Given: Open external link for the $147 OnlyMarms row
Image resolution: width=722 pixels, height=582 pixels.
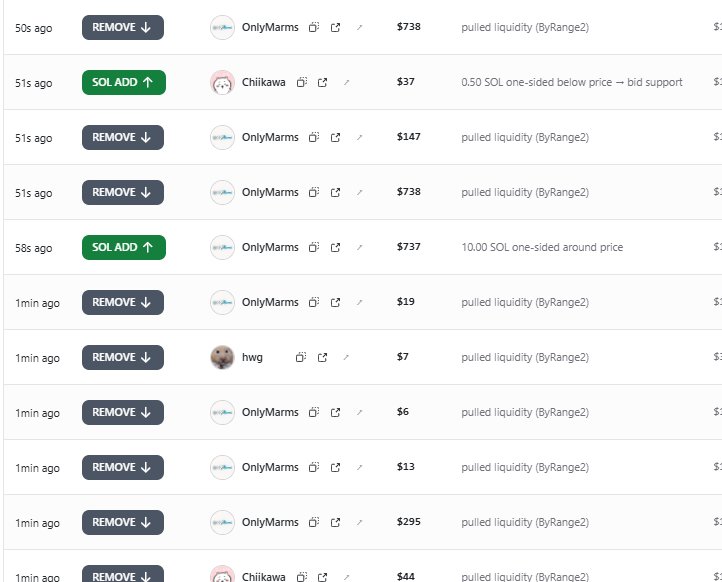Looking at the screenshot, I should [335, 137].
